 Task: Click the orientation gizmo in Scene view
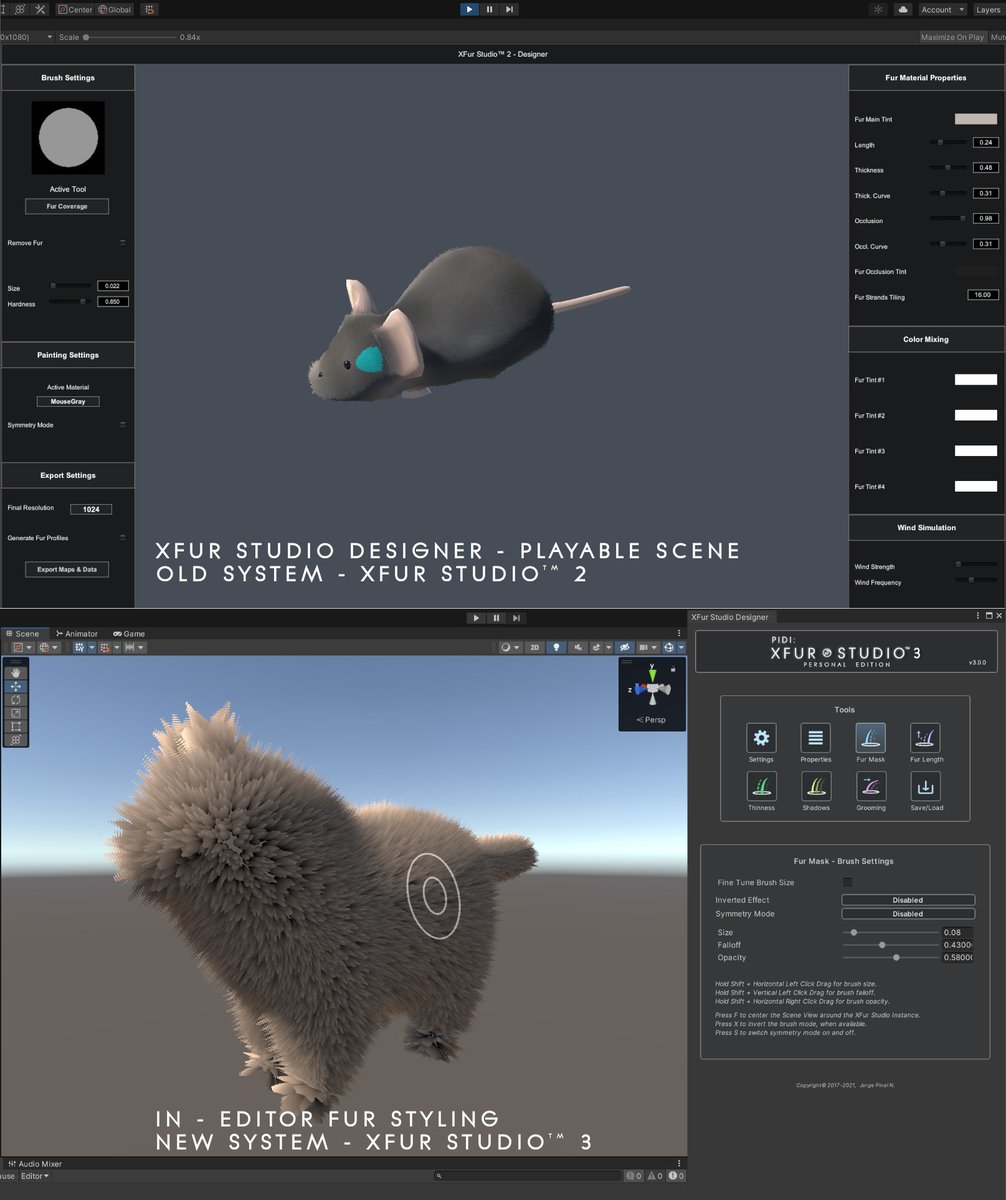652,687
